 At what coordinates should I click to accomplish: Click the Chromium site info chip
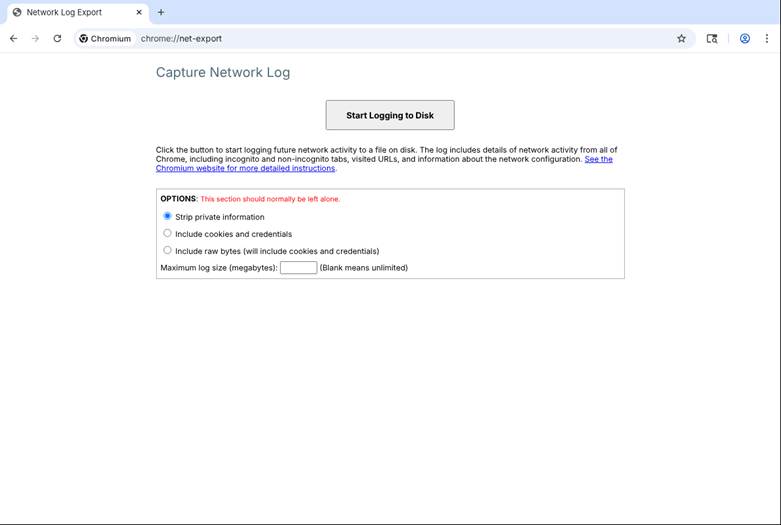[x=105, y=38]
